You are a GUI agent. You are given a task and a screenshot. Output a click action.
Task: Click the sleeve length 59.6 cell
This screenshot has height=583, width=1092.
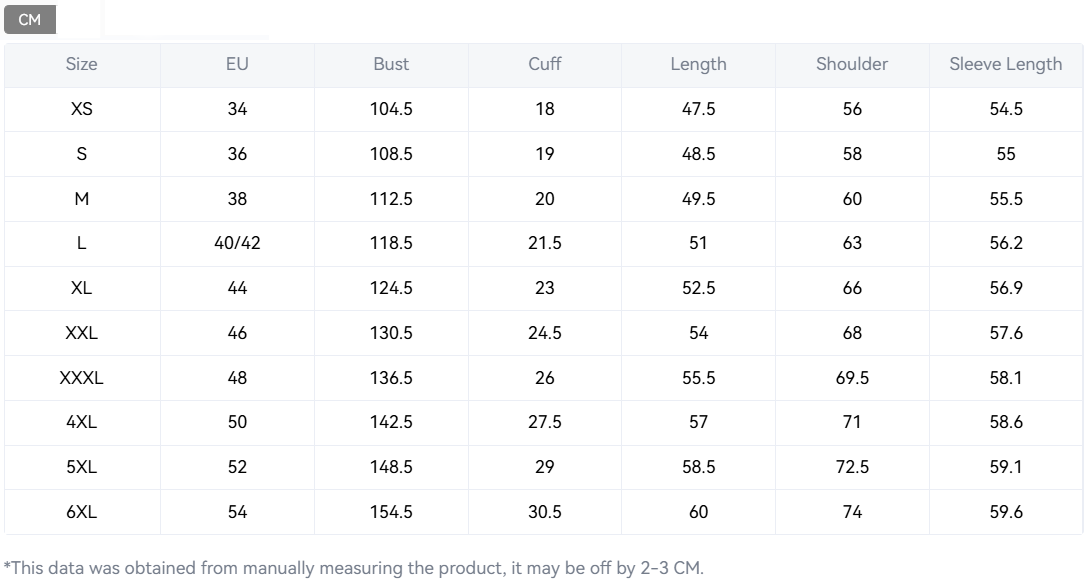[1006, 512]
